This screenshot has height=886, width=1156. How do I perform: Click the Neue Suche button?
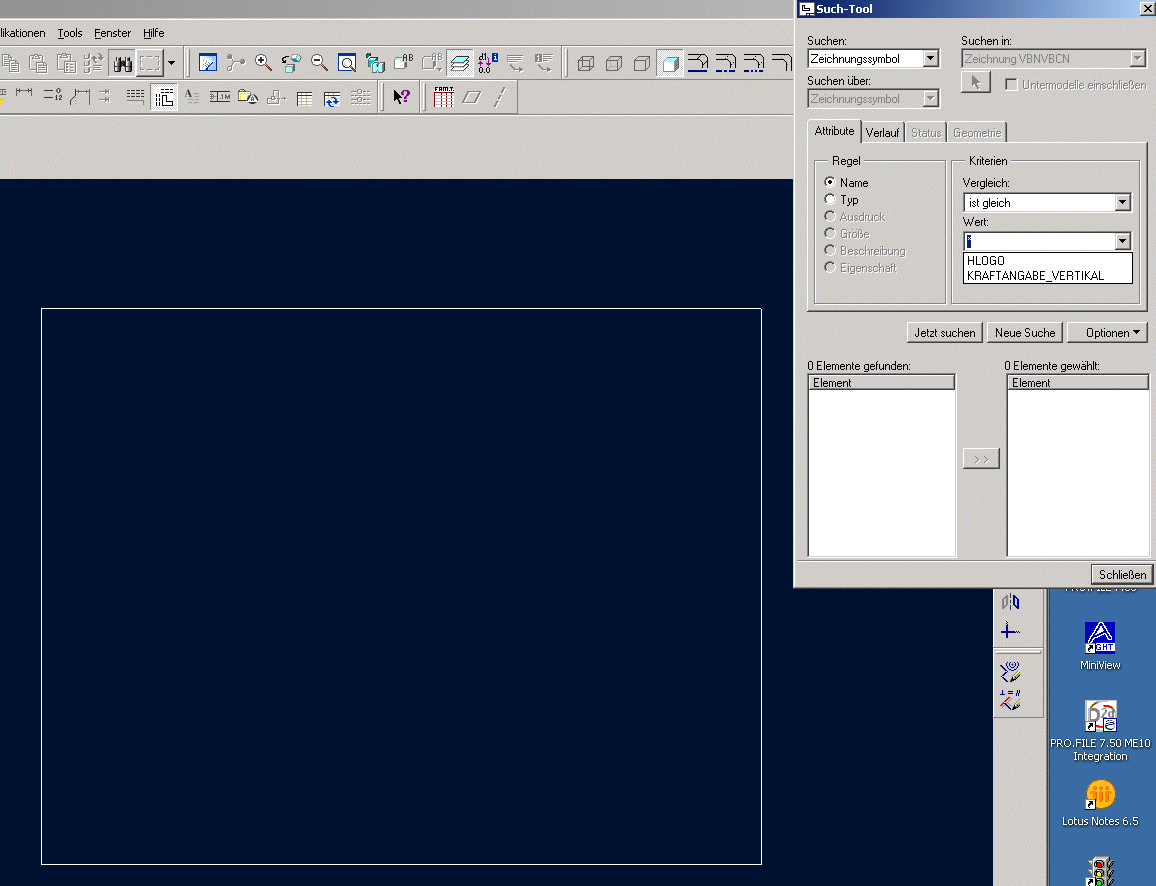point(1025,333)
